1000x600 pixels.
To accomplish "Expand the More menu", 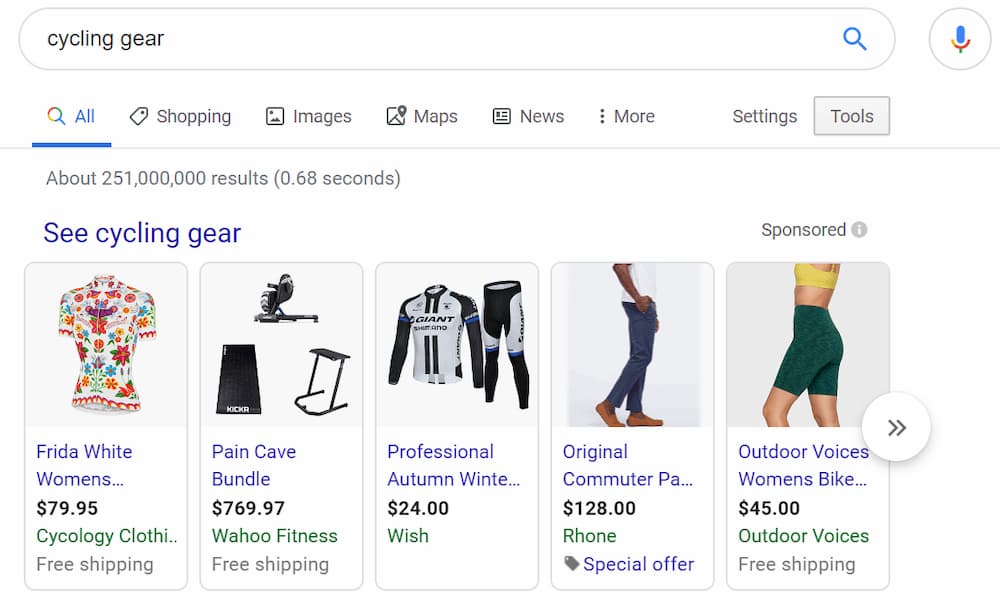I will point(626,116).
